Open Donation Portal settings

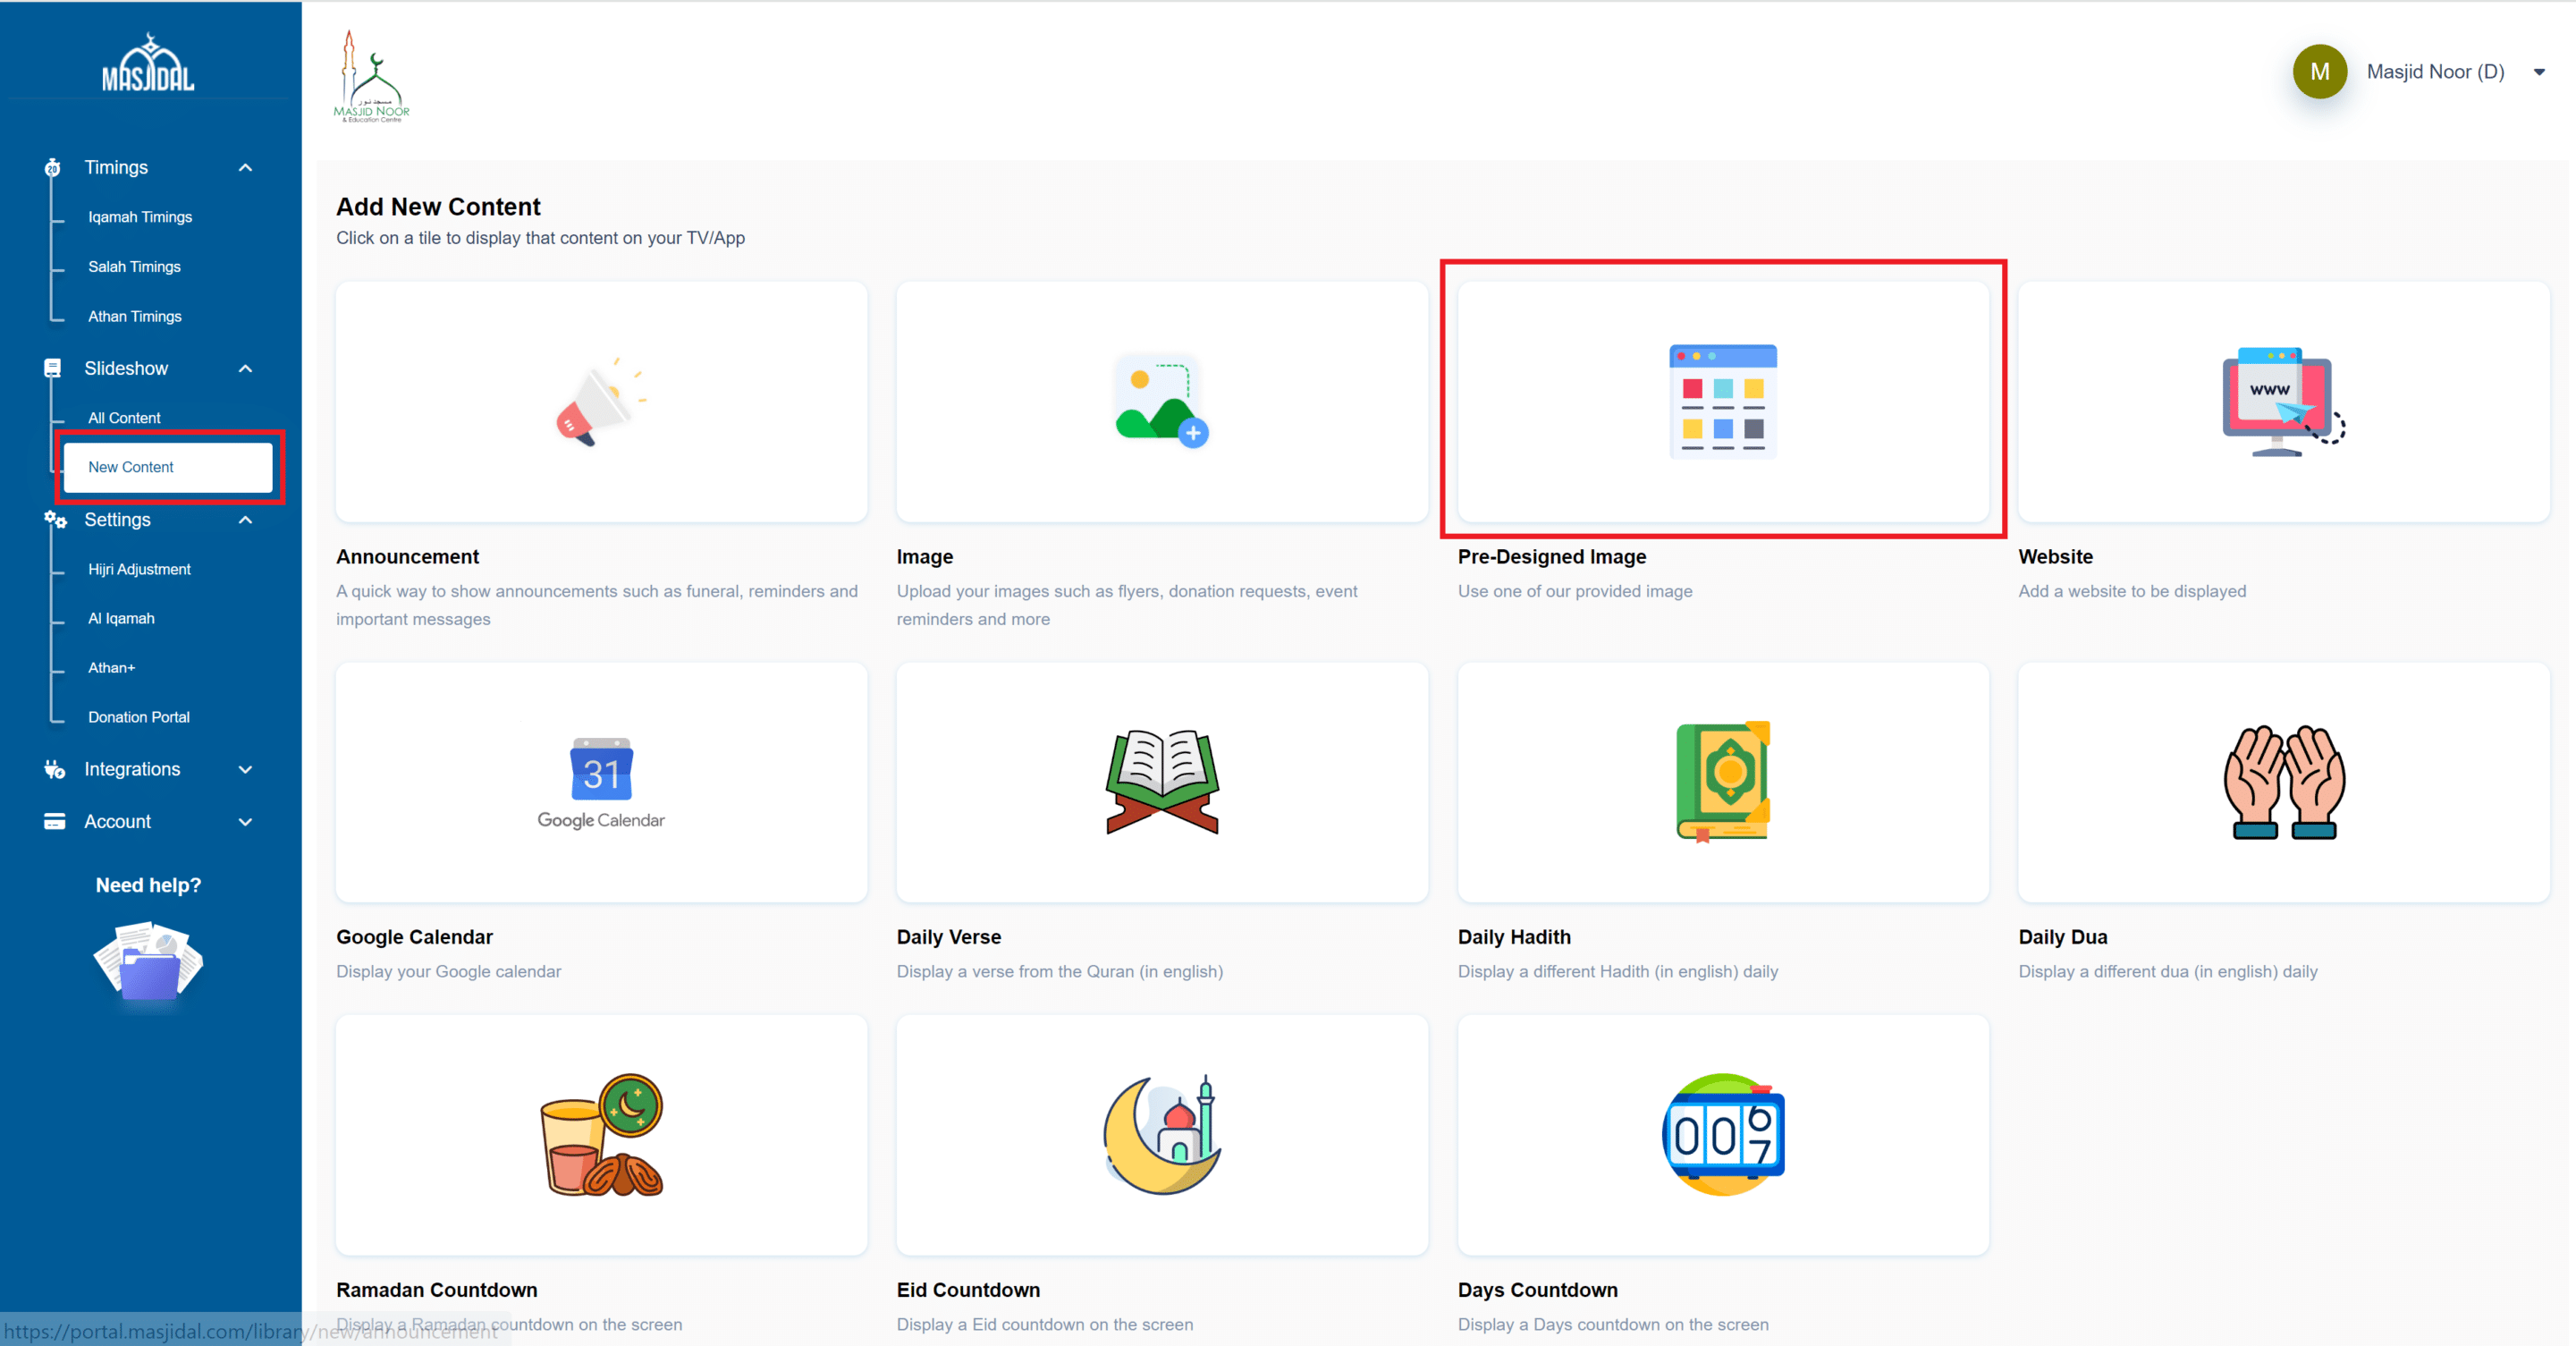pyautogui.click(x=139, y=717)
